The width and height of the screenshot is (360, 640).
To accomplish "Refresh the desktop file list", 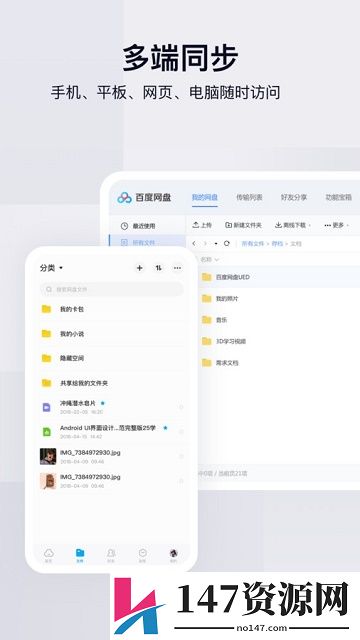I will pyautogui.click(x=227, y=243).
